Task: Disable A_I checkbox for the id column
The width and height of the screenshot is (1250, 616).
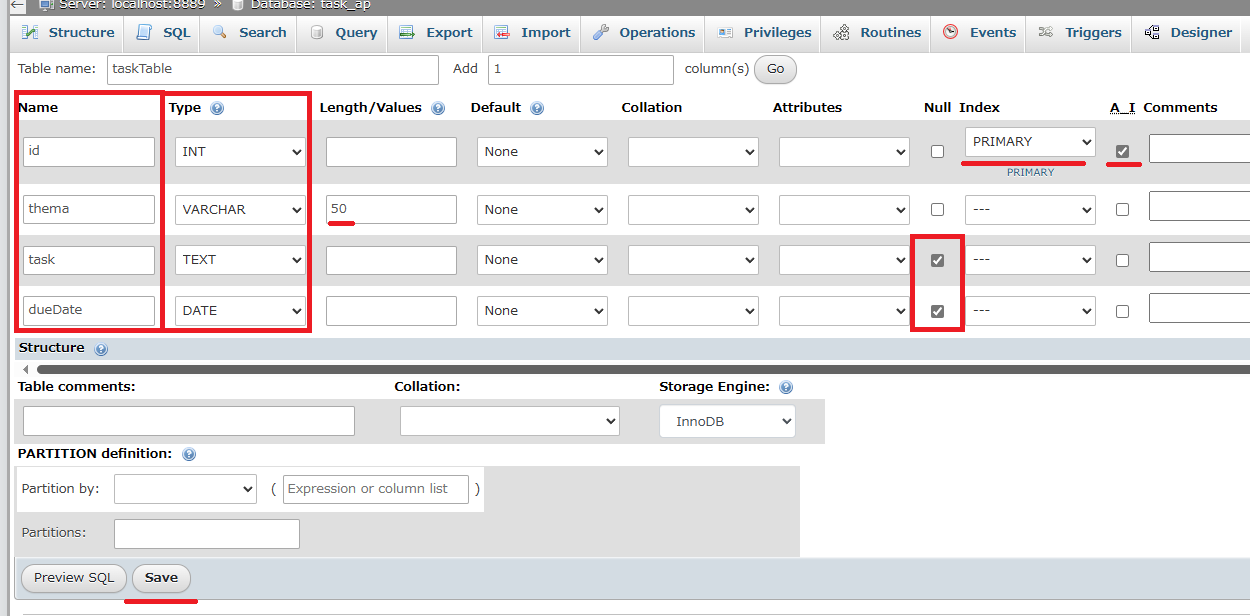Action: click(1122, 152)
